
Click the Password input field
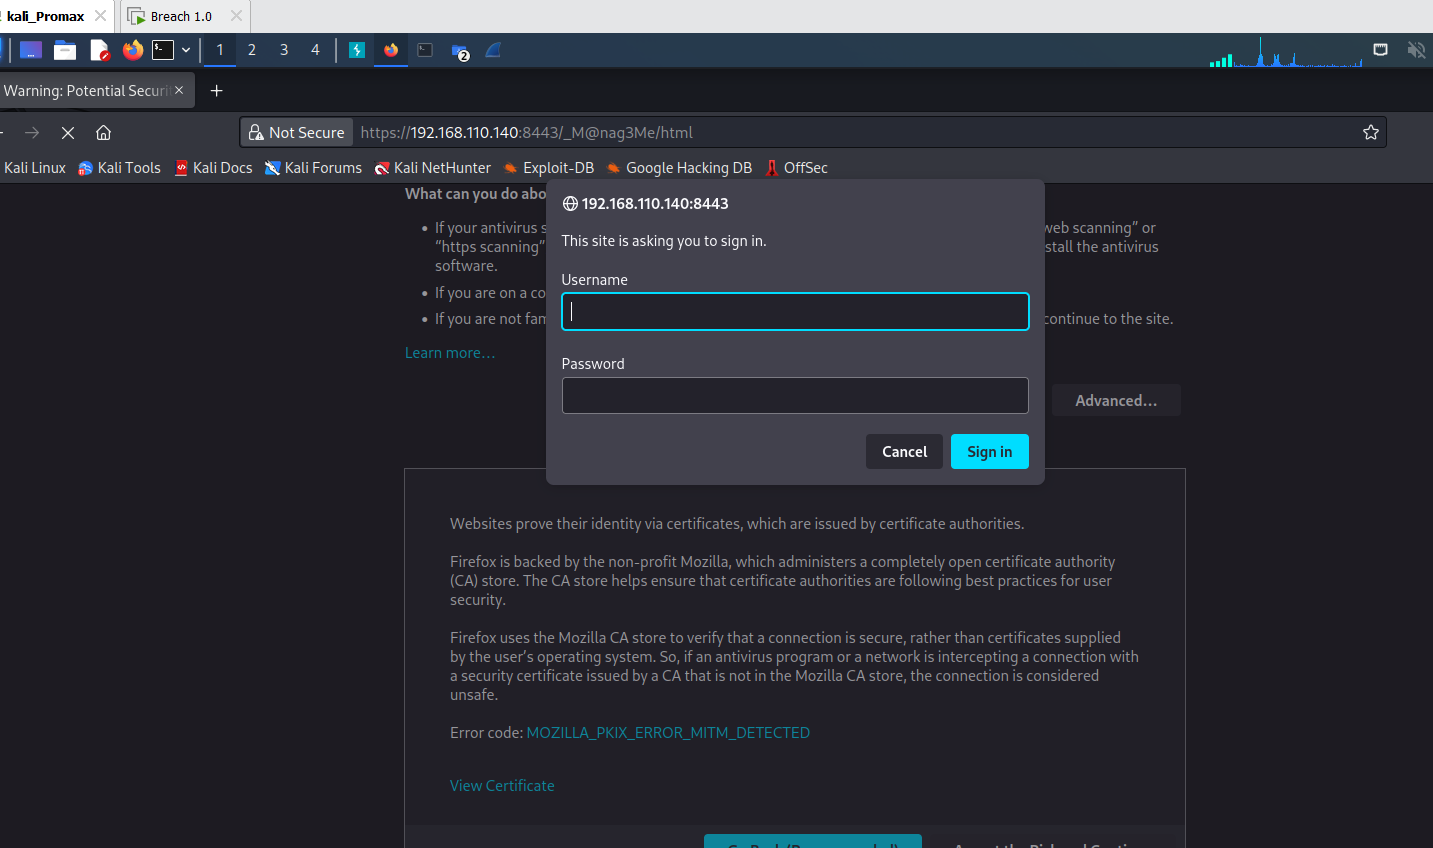pos(795,395)
